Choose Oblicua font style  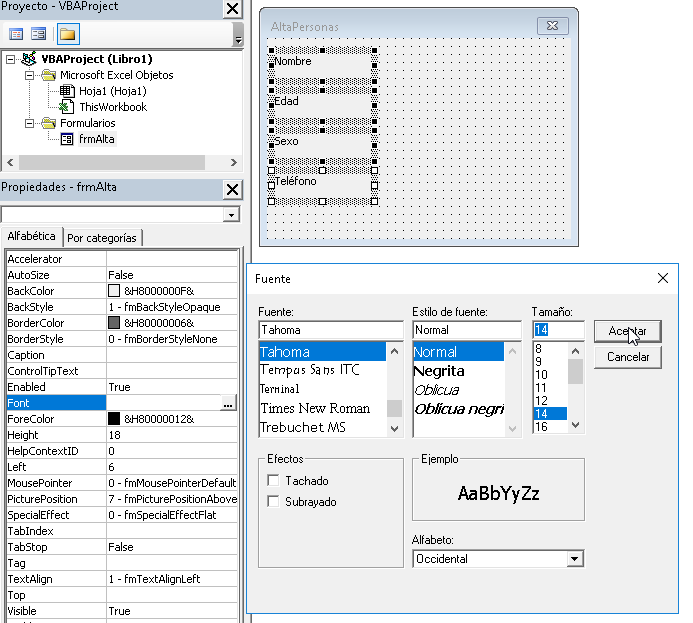coord(437,390)
